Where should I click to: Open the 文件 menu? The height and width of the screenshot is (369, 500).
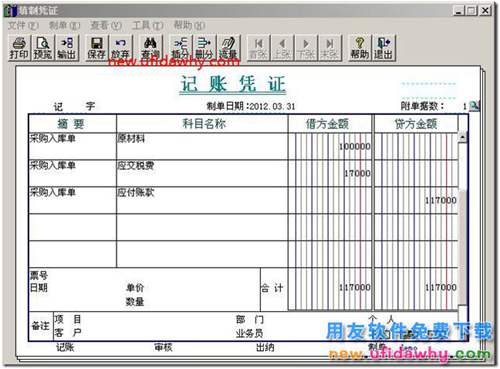[23, 25]
